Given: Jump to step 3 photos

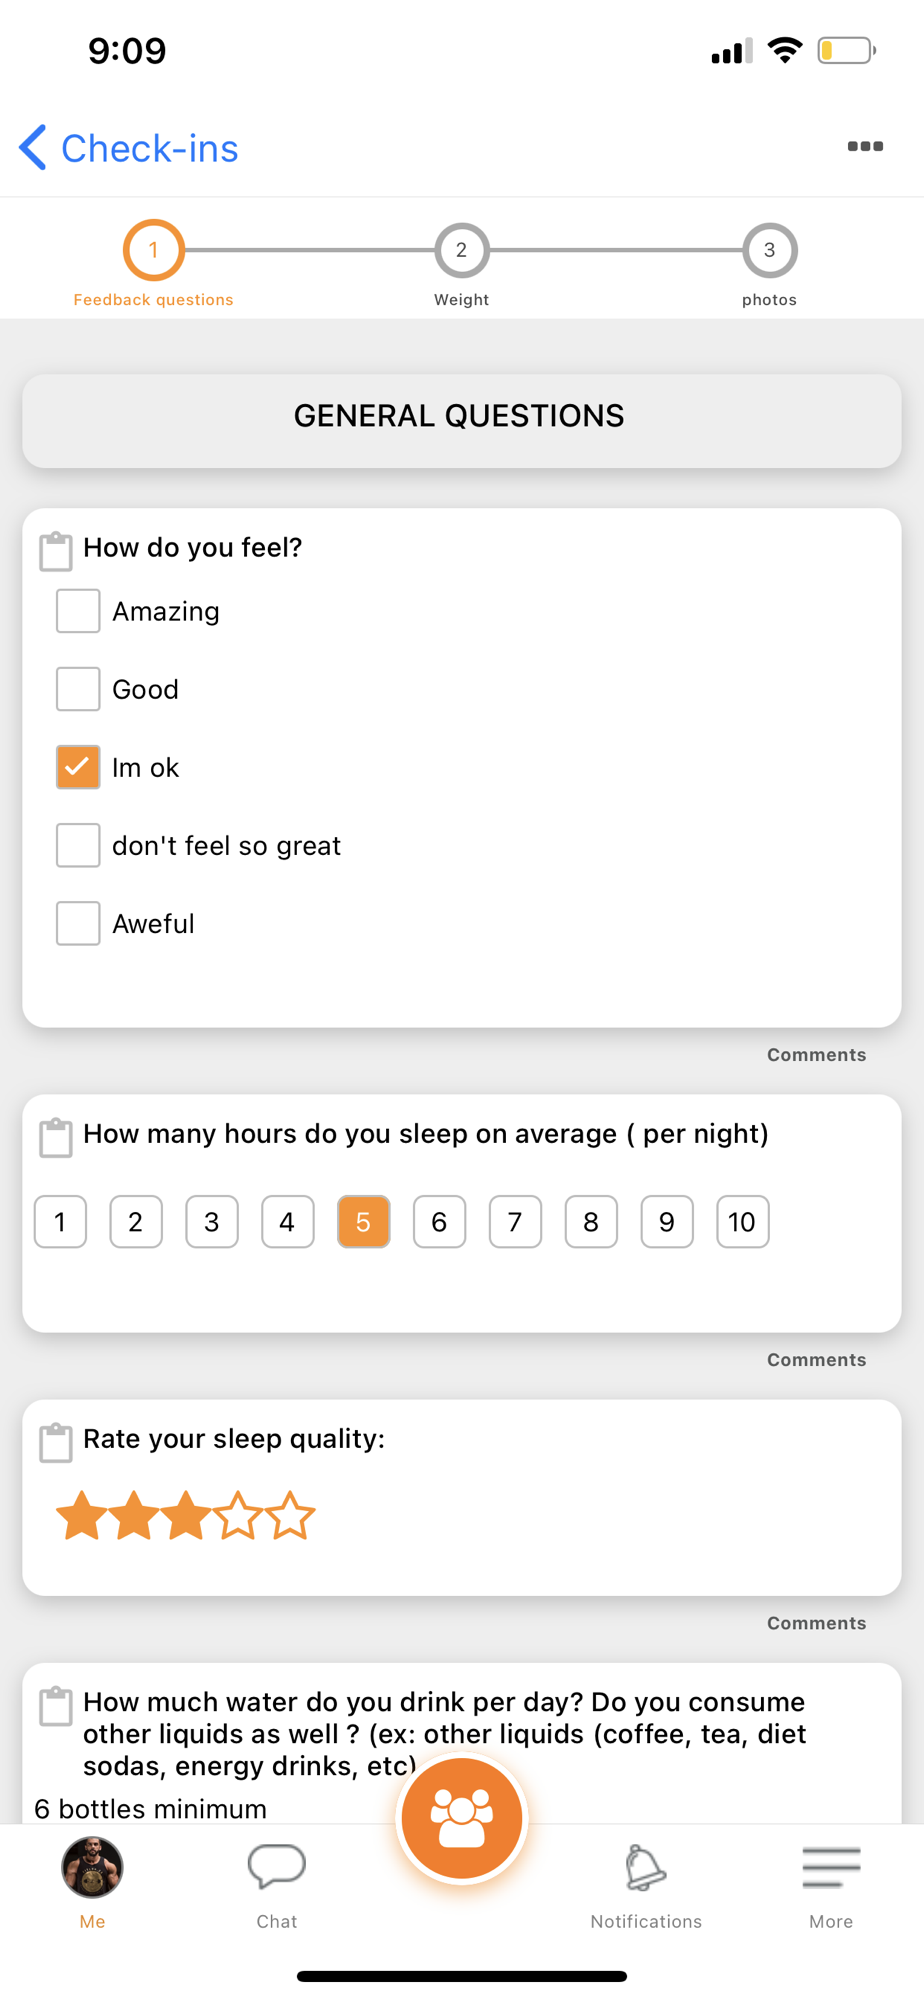Looking at the screenshot, I should [769, 251].
